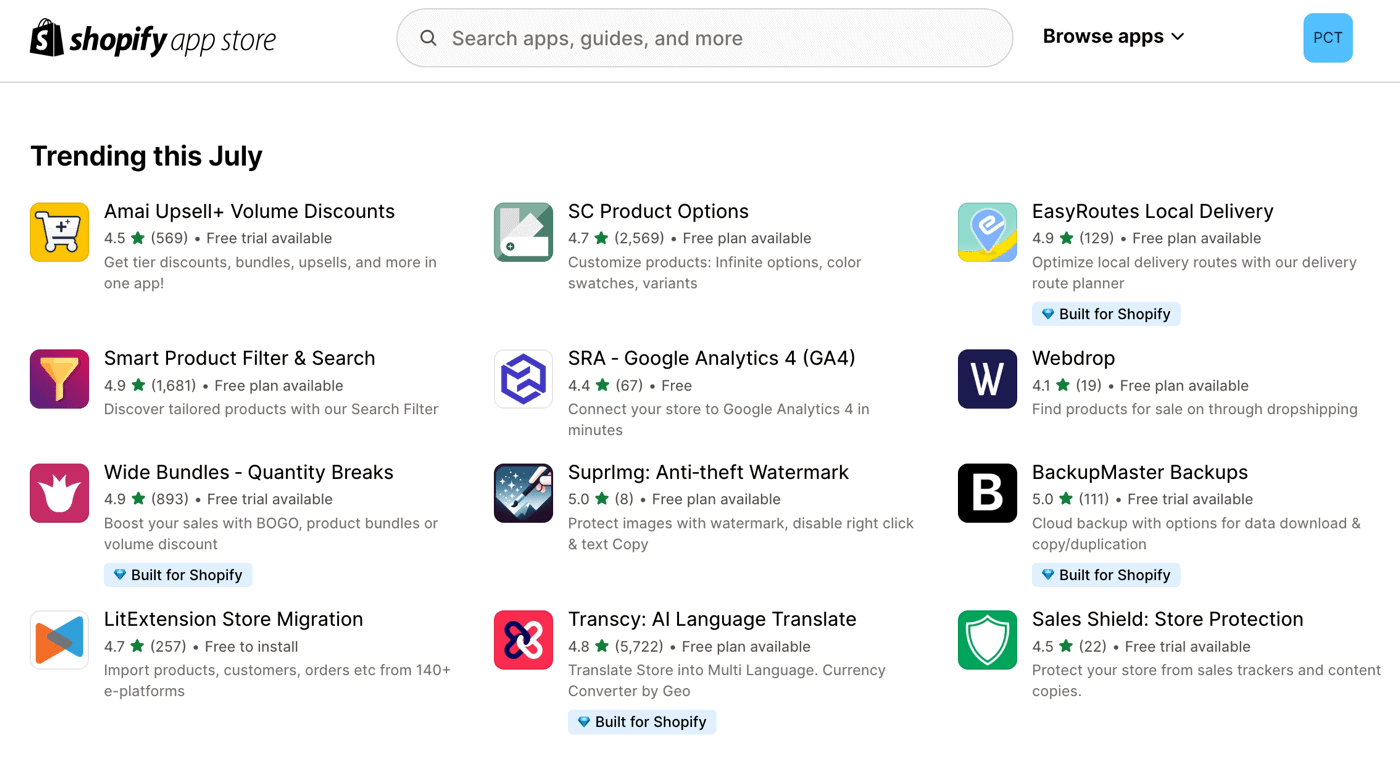Click Built for Shopify badge under EasyRoutes
1400x758 pixels.
[x=1106, y=314]
